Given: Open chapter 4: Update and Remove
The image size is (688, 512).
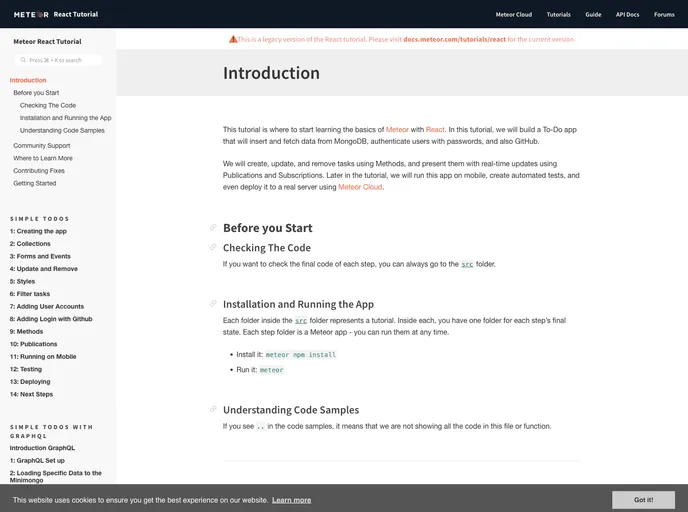Looking at the screenshot, I should [x=43, y=269].
